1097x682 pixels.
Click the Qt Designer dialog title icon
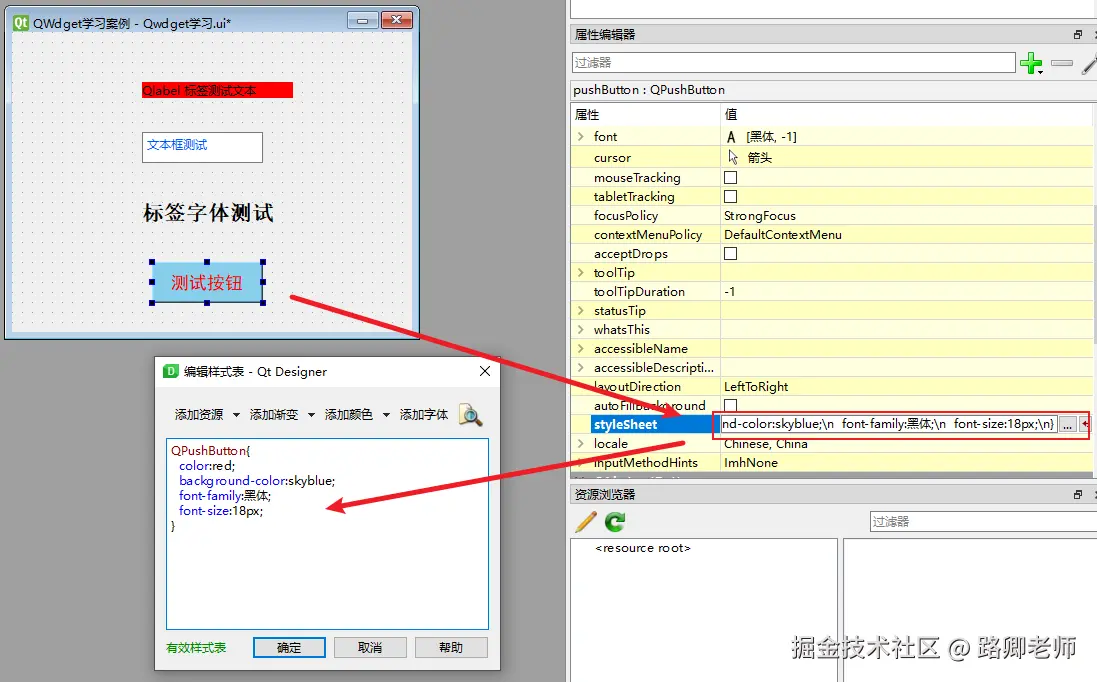pos(171,371)
